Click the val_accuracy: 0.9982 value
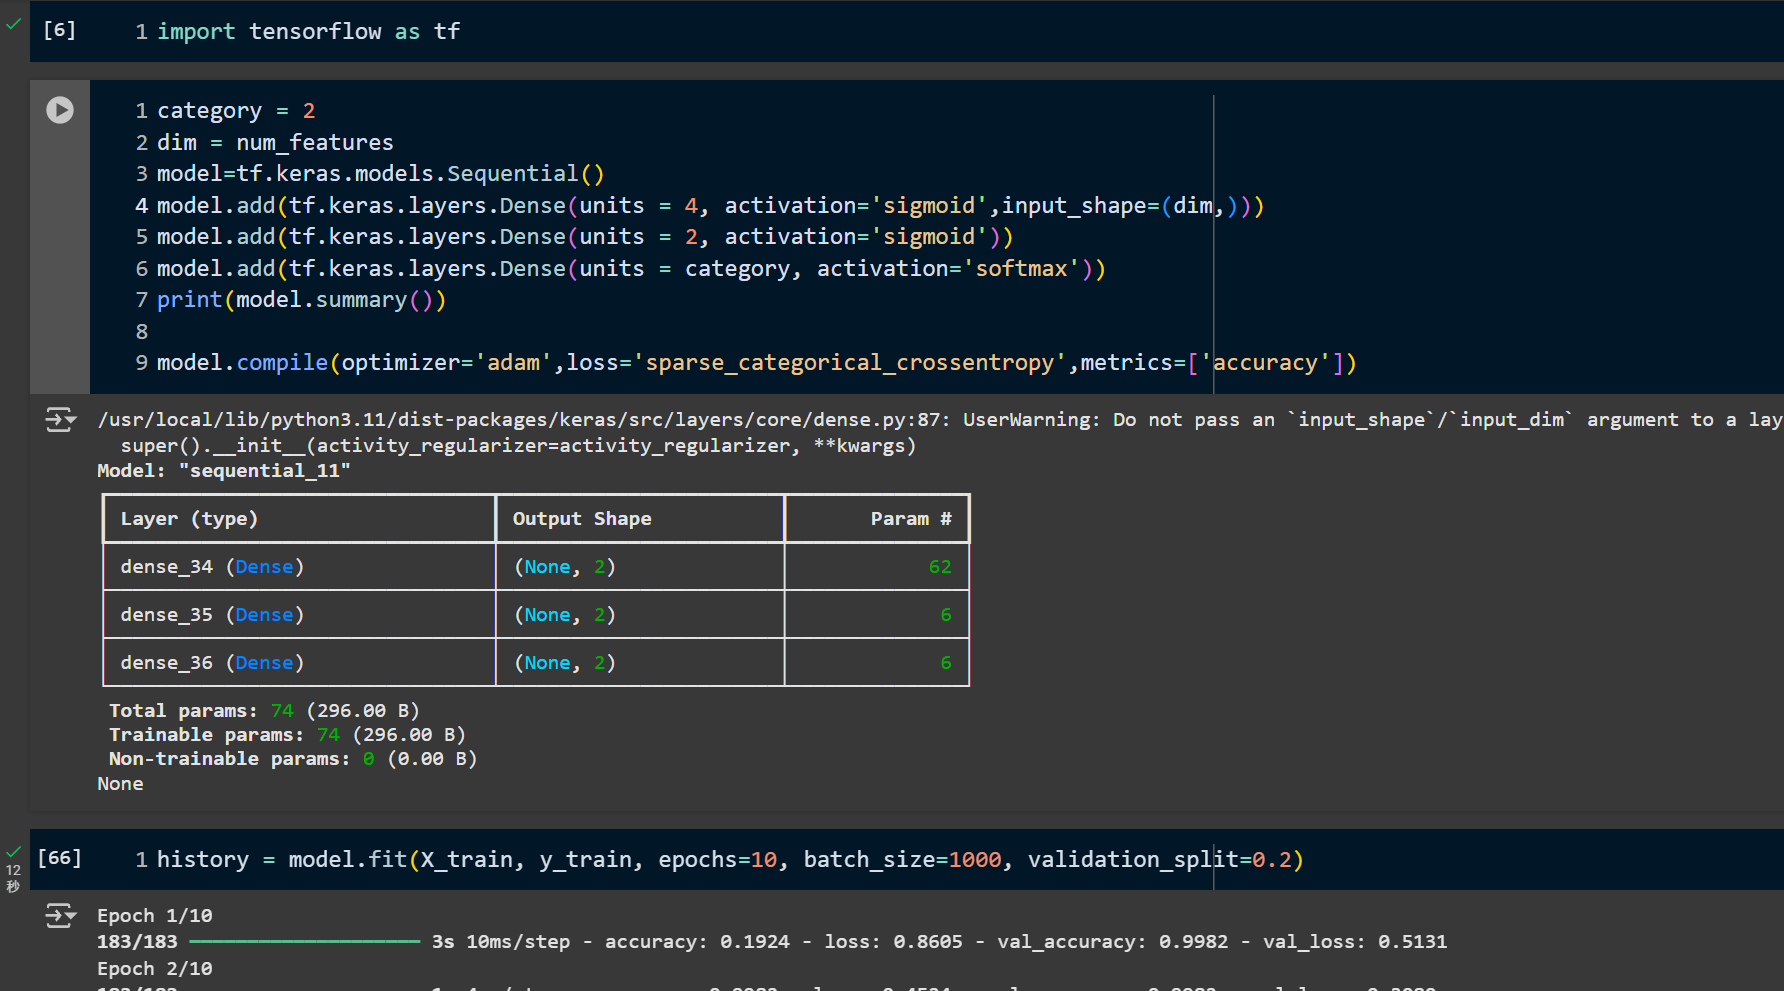Image resolution: width=1784 pixels, height=991 pixels. tap(1193, 941)
